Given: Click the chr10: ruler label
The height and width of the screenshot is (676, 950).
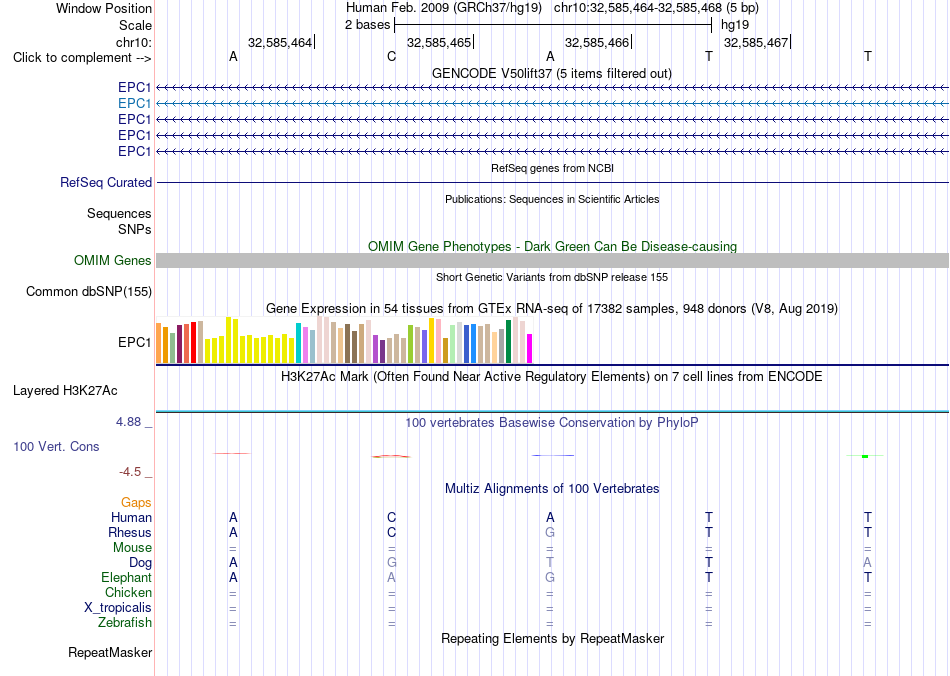Looking at the screenshot, I should point(134,42).
